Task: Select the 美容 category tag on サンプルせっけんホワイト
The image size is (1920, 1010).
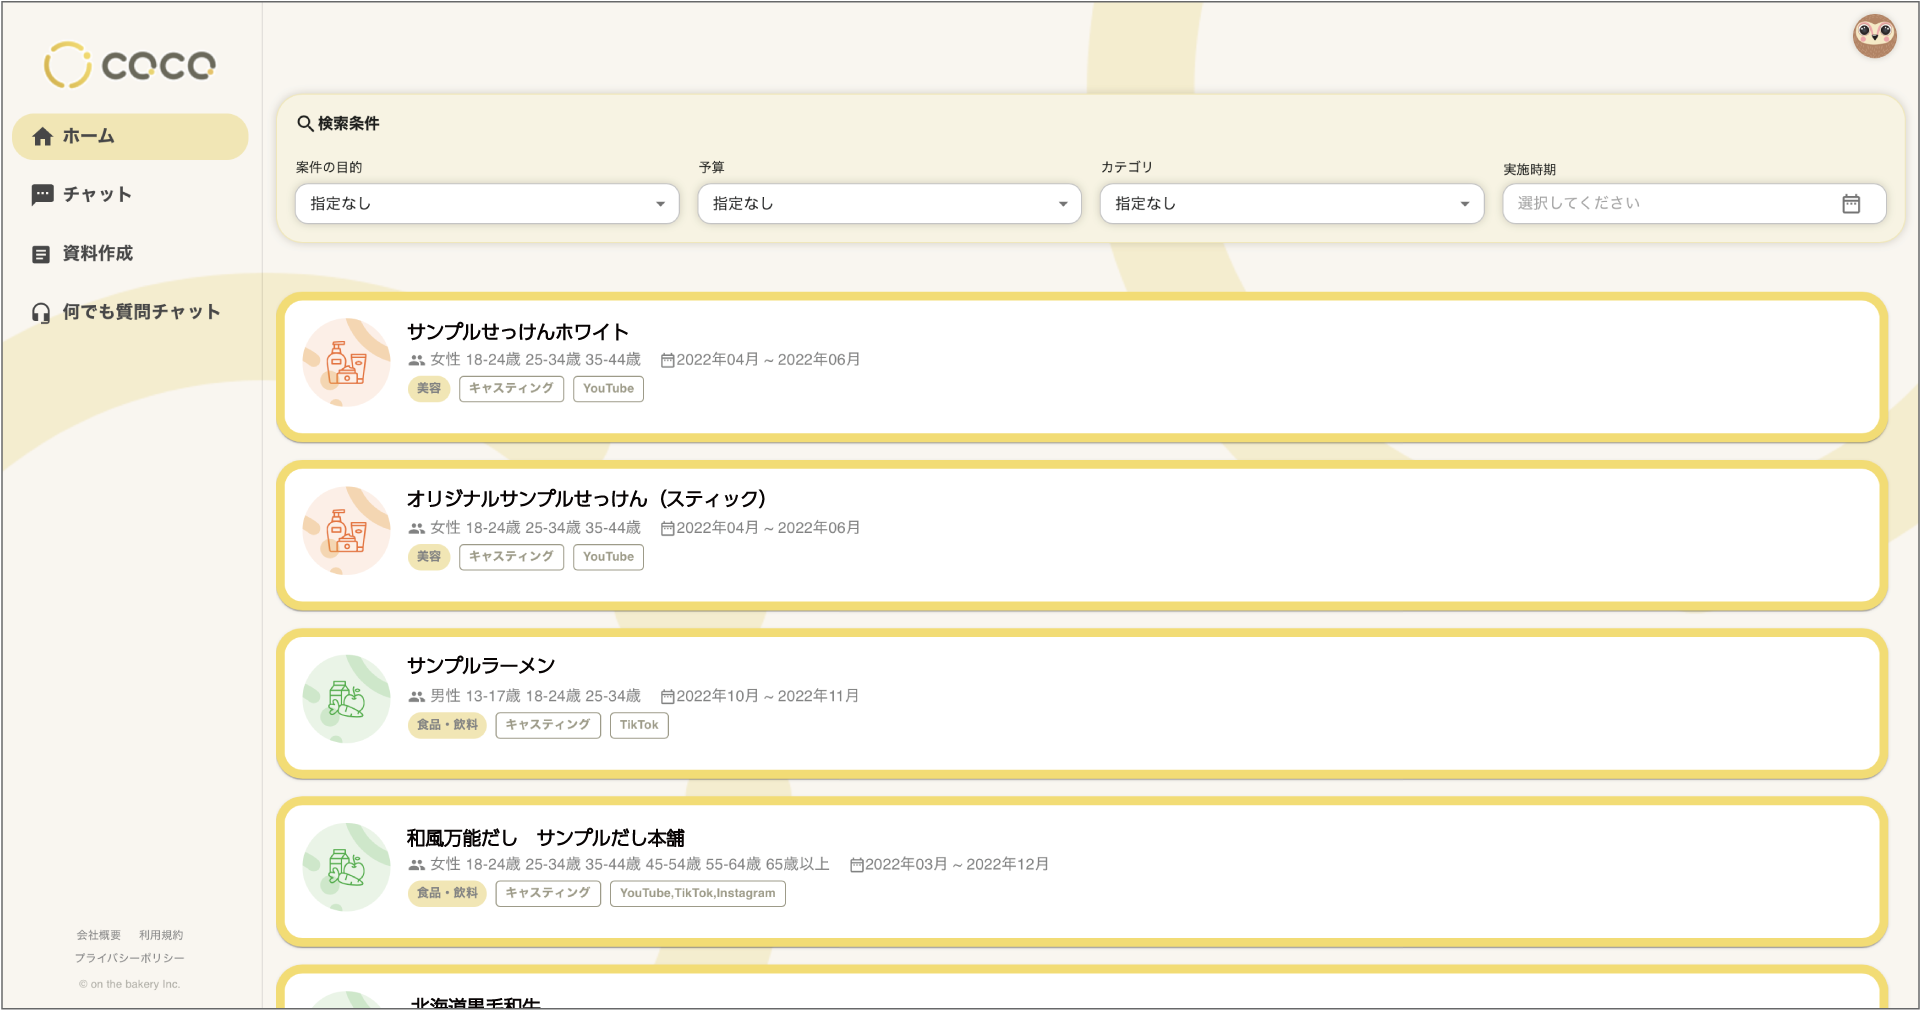Action: click(429, 389)
